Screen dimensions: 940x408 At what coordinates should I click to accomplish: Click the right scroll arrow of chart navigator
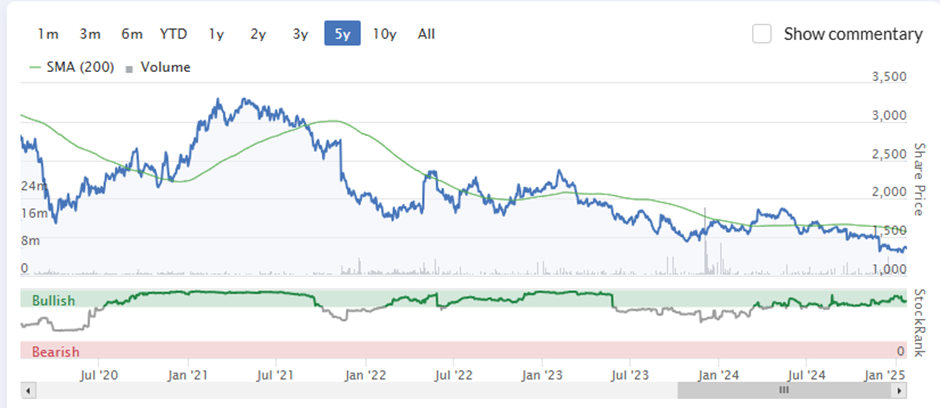pyautogui.click(x=899, y=391)
